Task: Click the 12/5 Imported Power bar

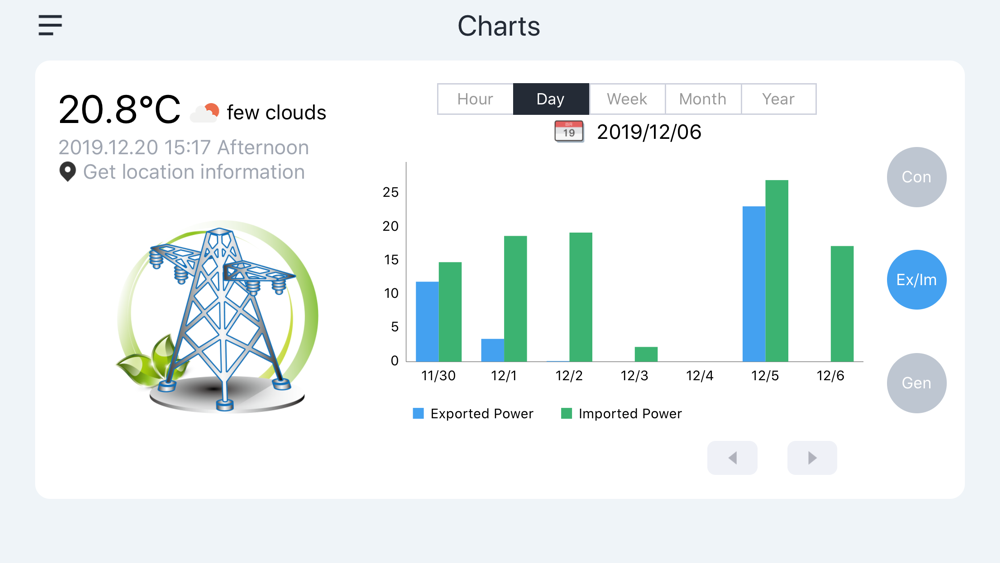Action: [x=777, y=270]
